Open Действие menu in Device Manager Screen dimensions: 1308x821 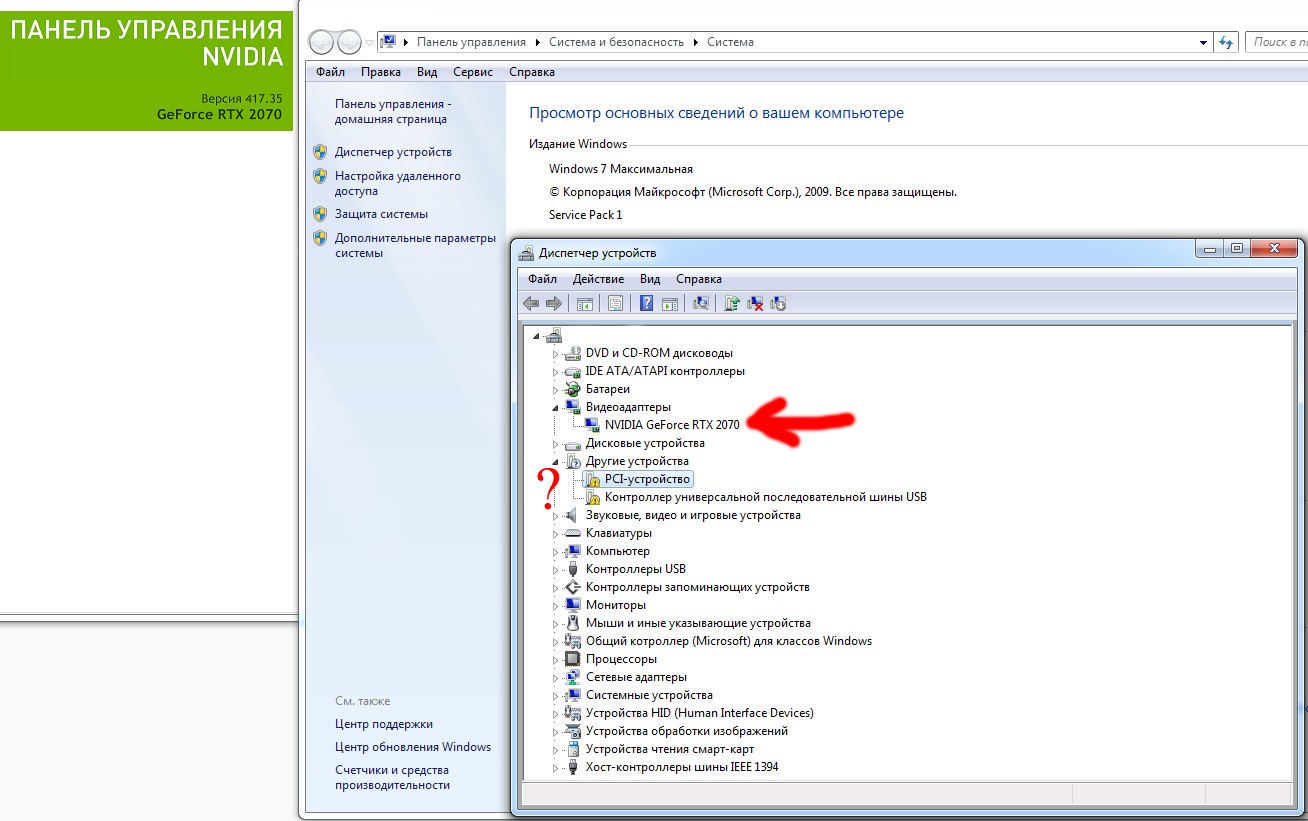[599, 279]
